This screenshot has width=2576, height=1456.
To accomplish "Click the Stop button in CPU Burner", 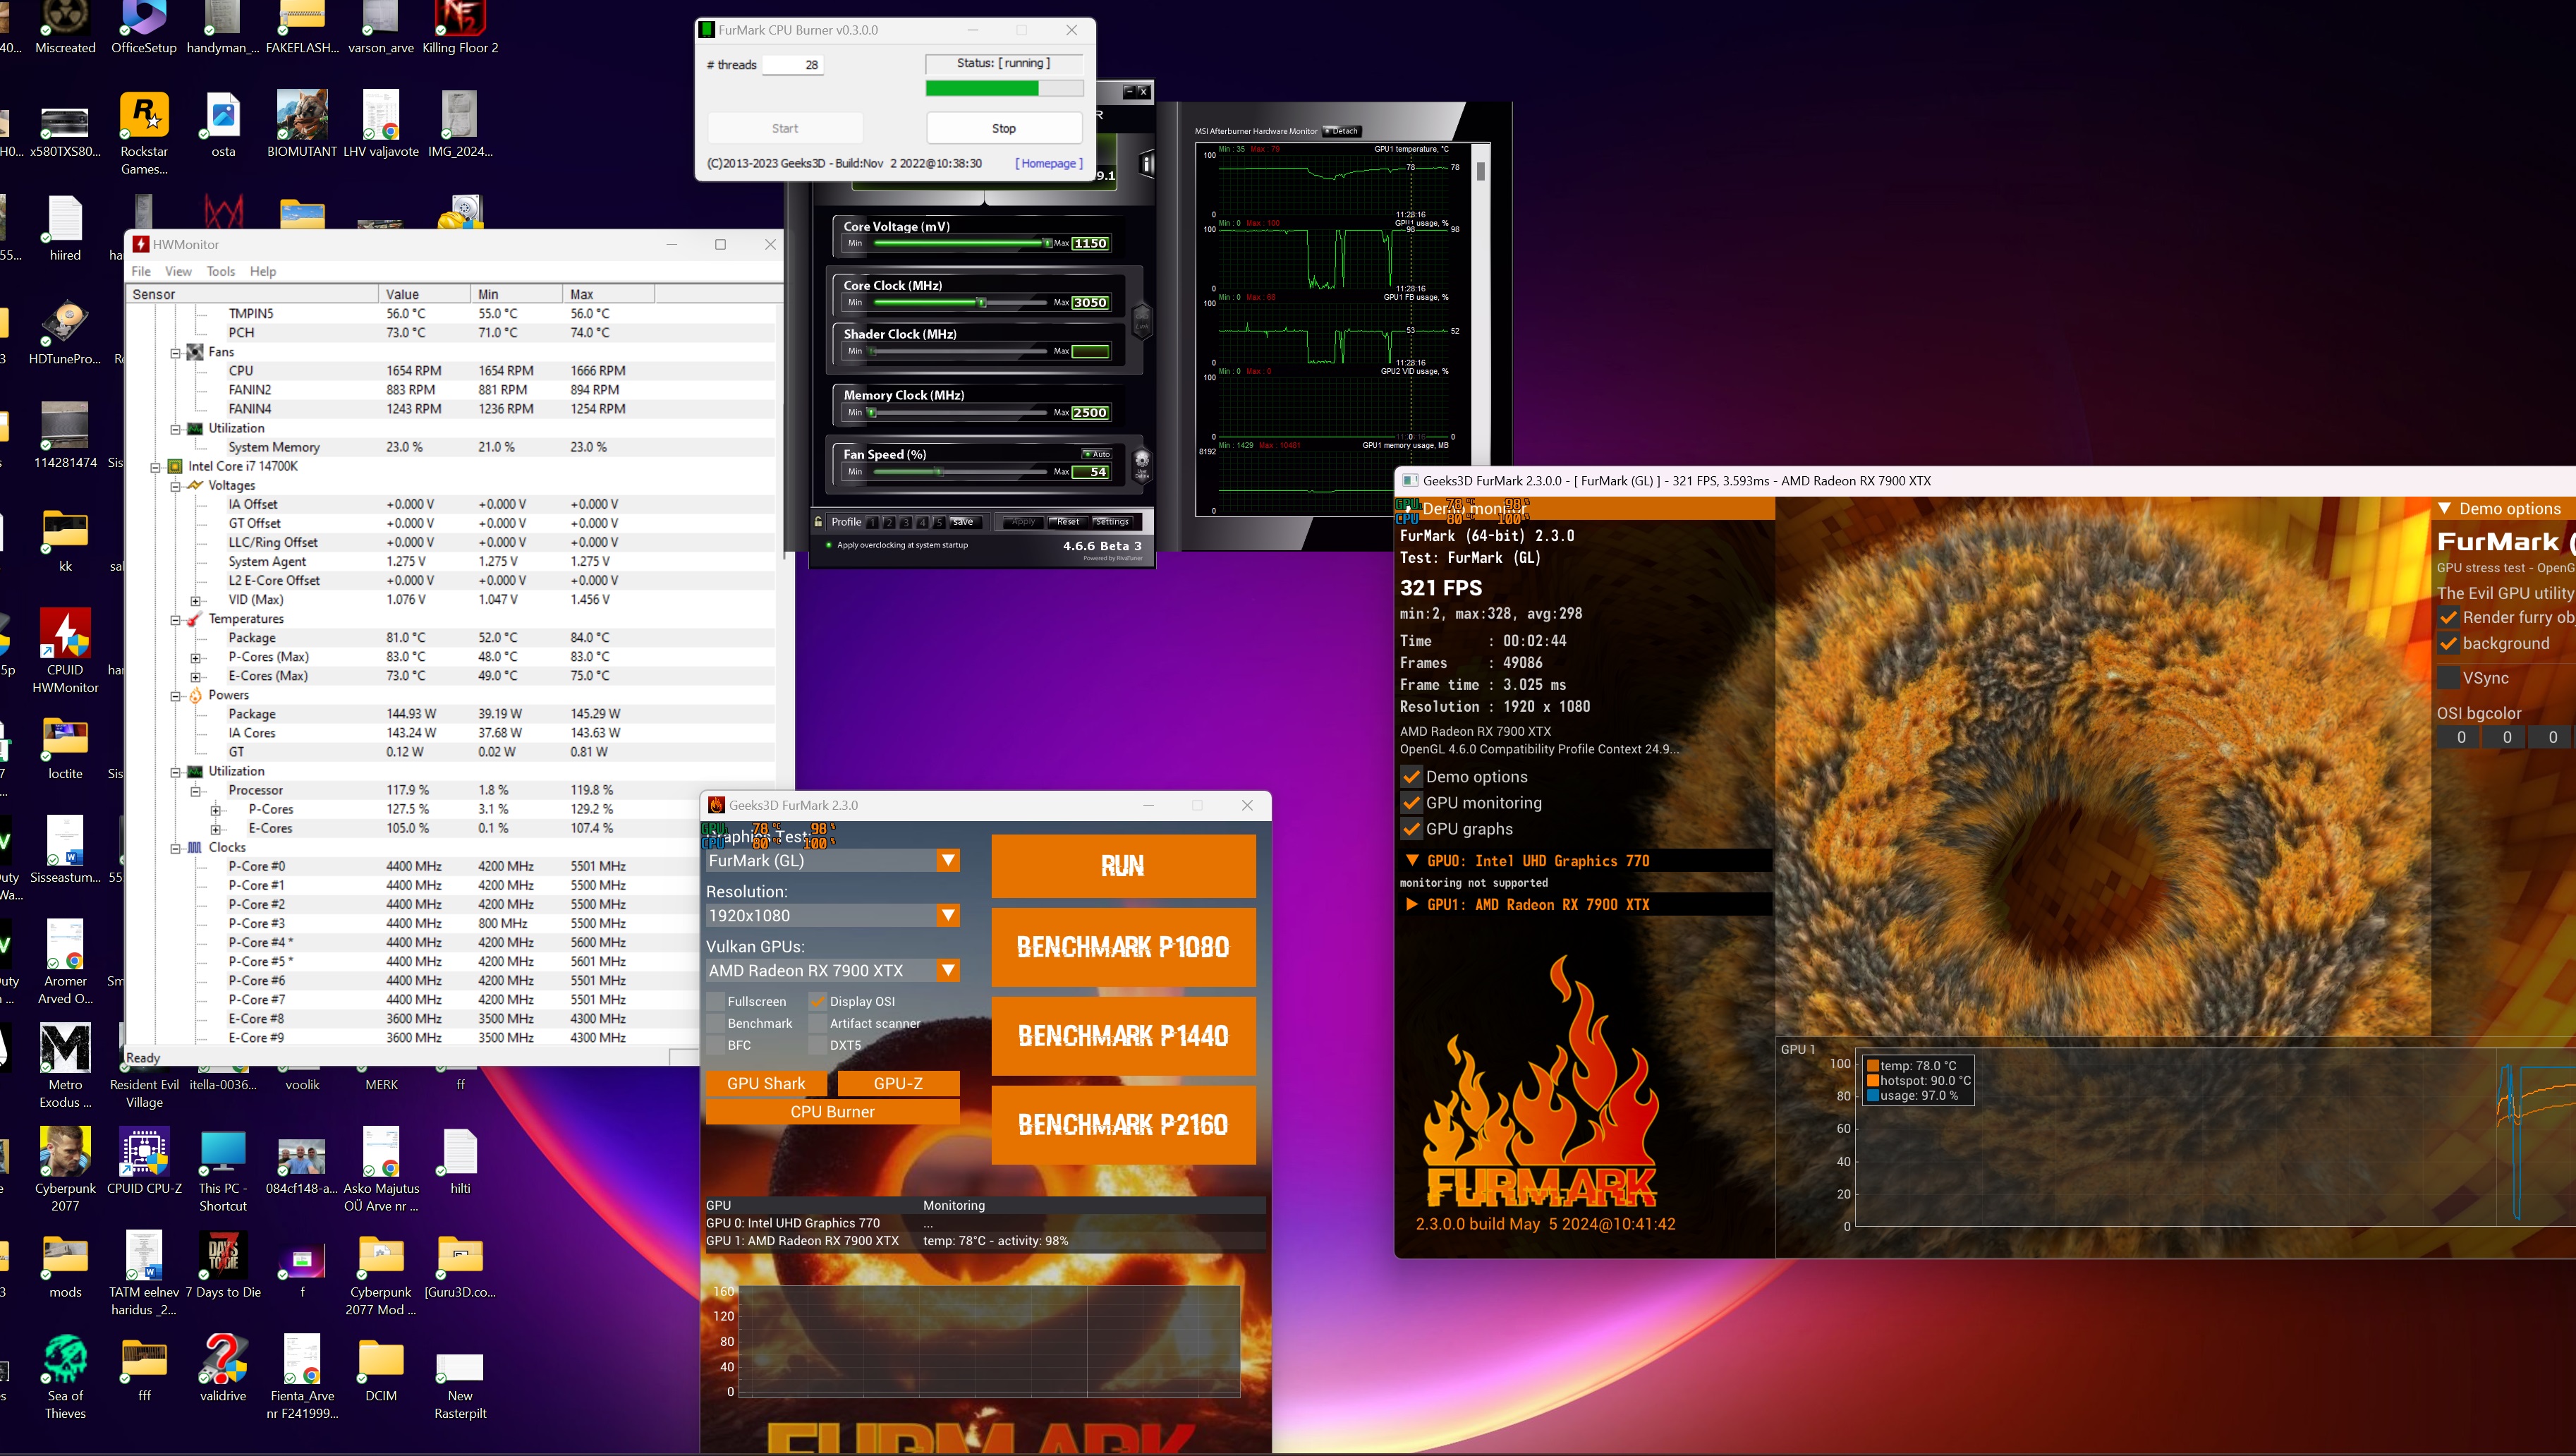I will point(1004,128).
